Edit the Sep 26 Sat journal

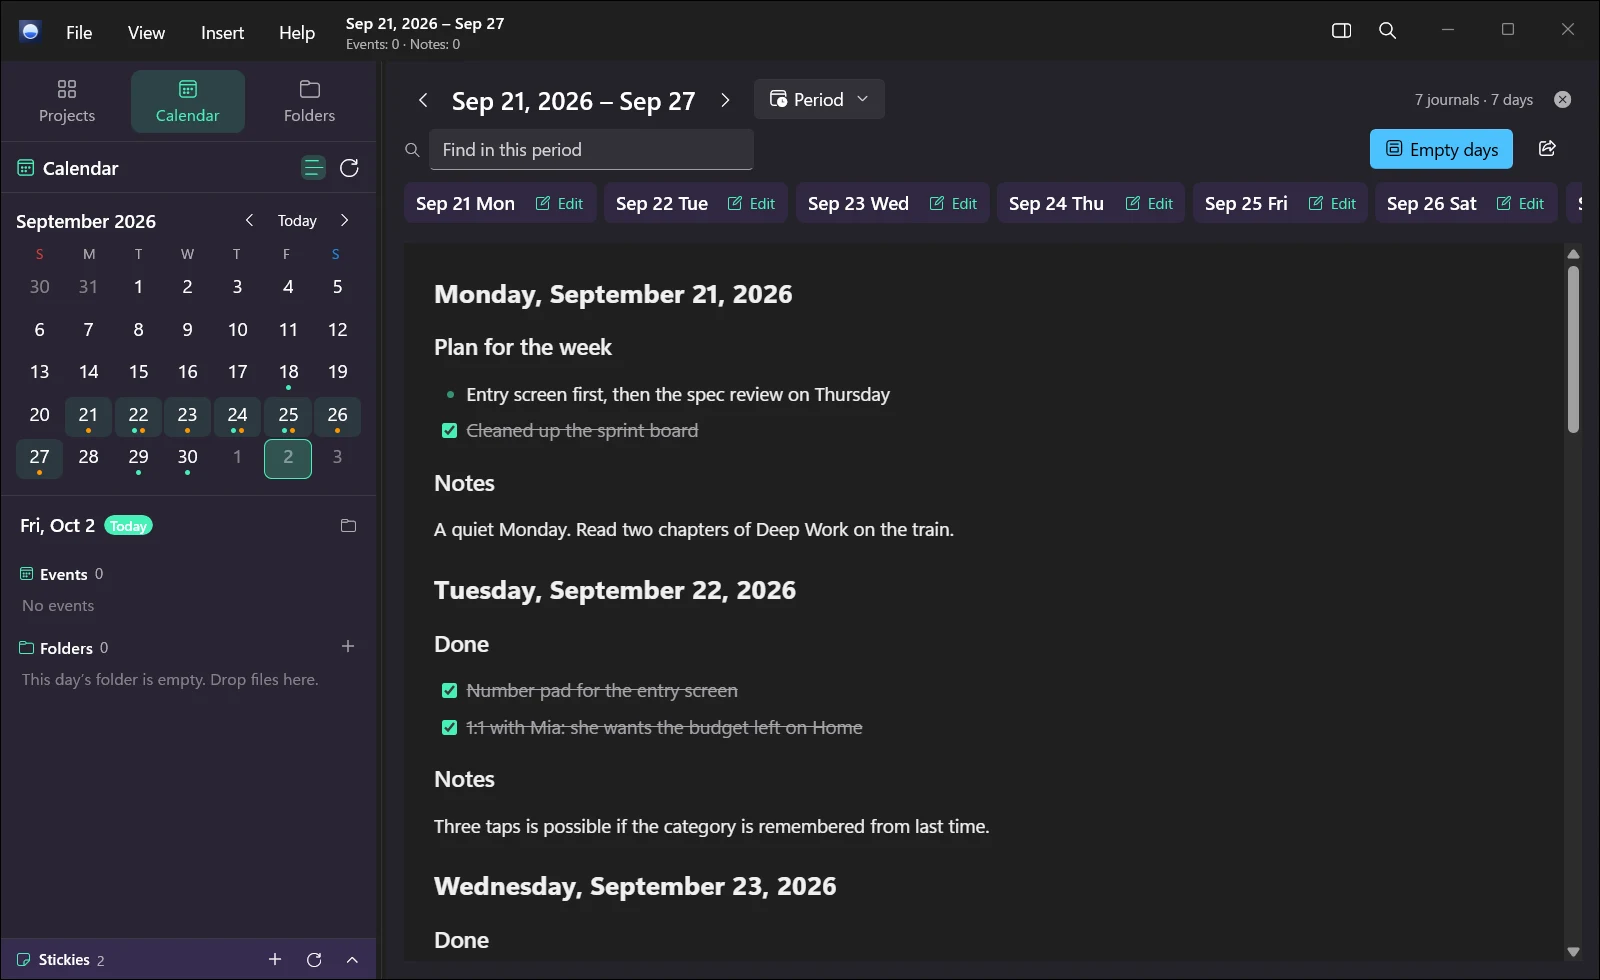pos(1521,203)
